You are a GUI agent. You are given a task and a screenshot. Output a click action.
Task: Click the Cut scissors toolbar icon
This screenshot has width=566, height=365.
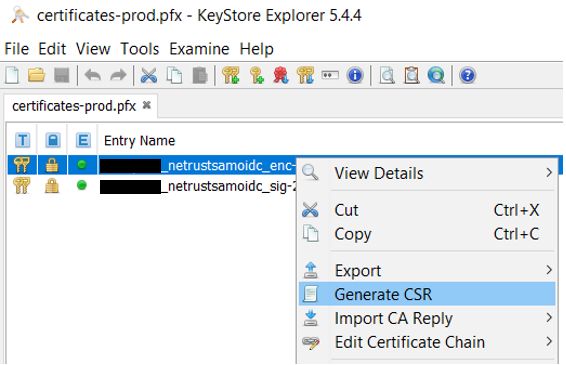(149, 75)
